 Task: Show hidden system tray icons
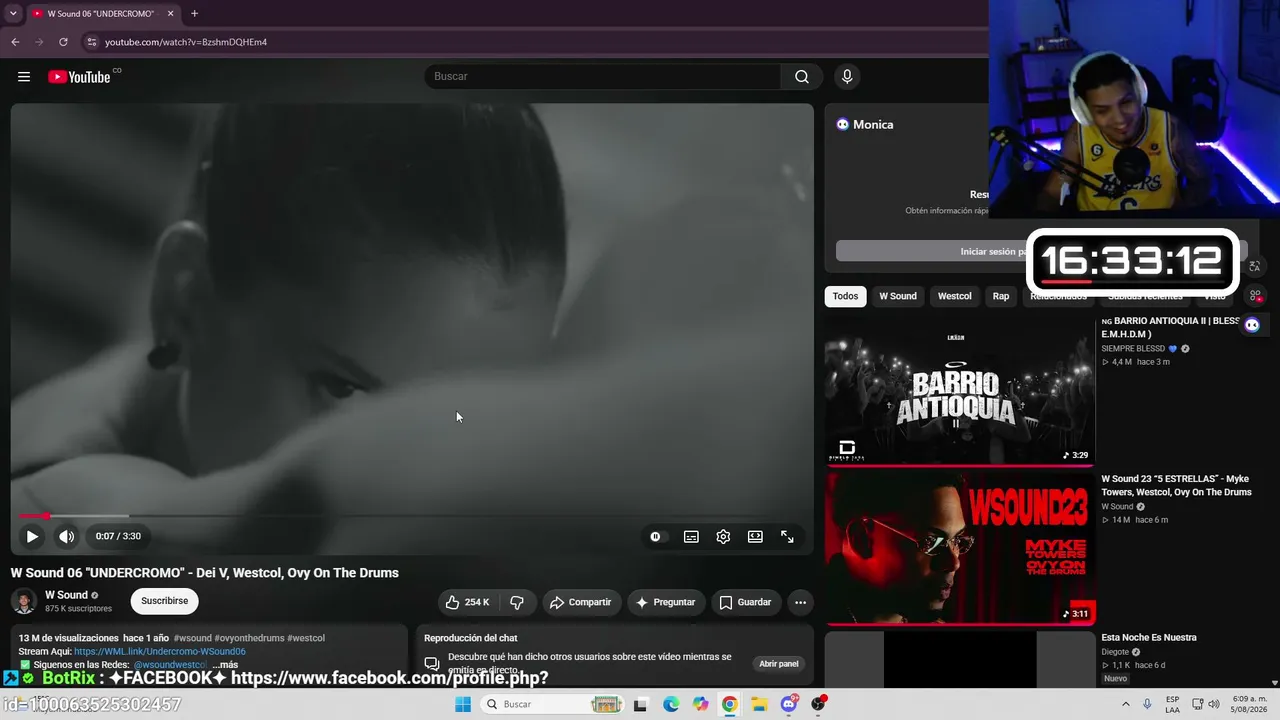(x=1127, y=704)
